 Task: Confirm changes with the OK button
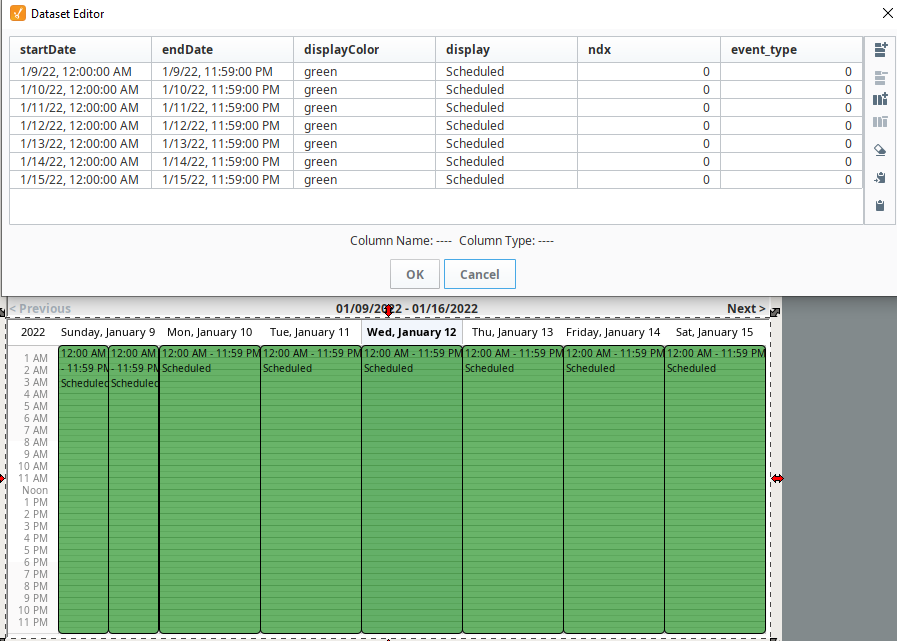point(415,274)
